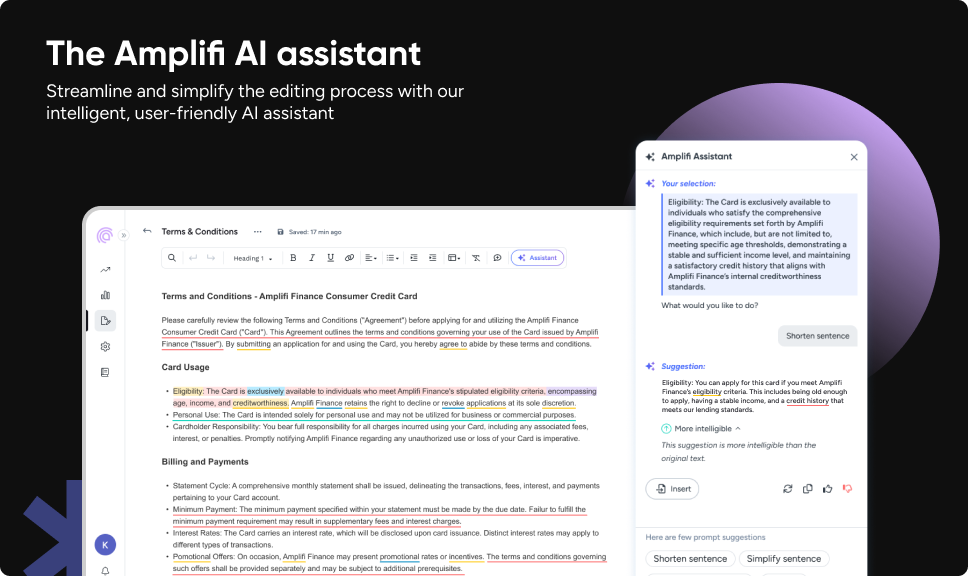Choose Shorten sentence prompt suggestion chip
This screenshot has width=968, height=576.
pos(690,559)
